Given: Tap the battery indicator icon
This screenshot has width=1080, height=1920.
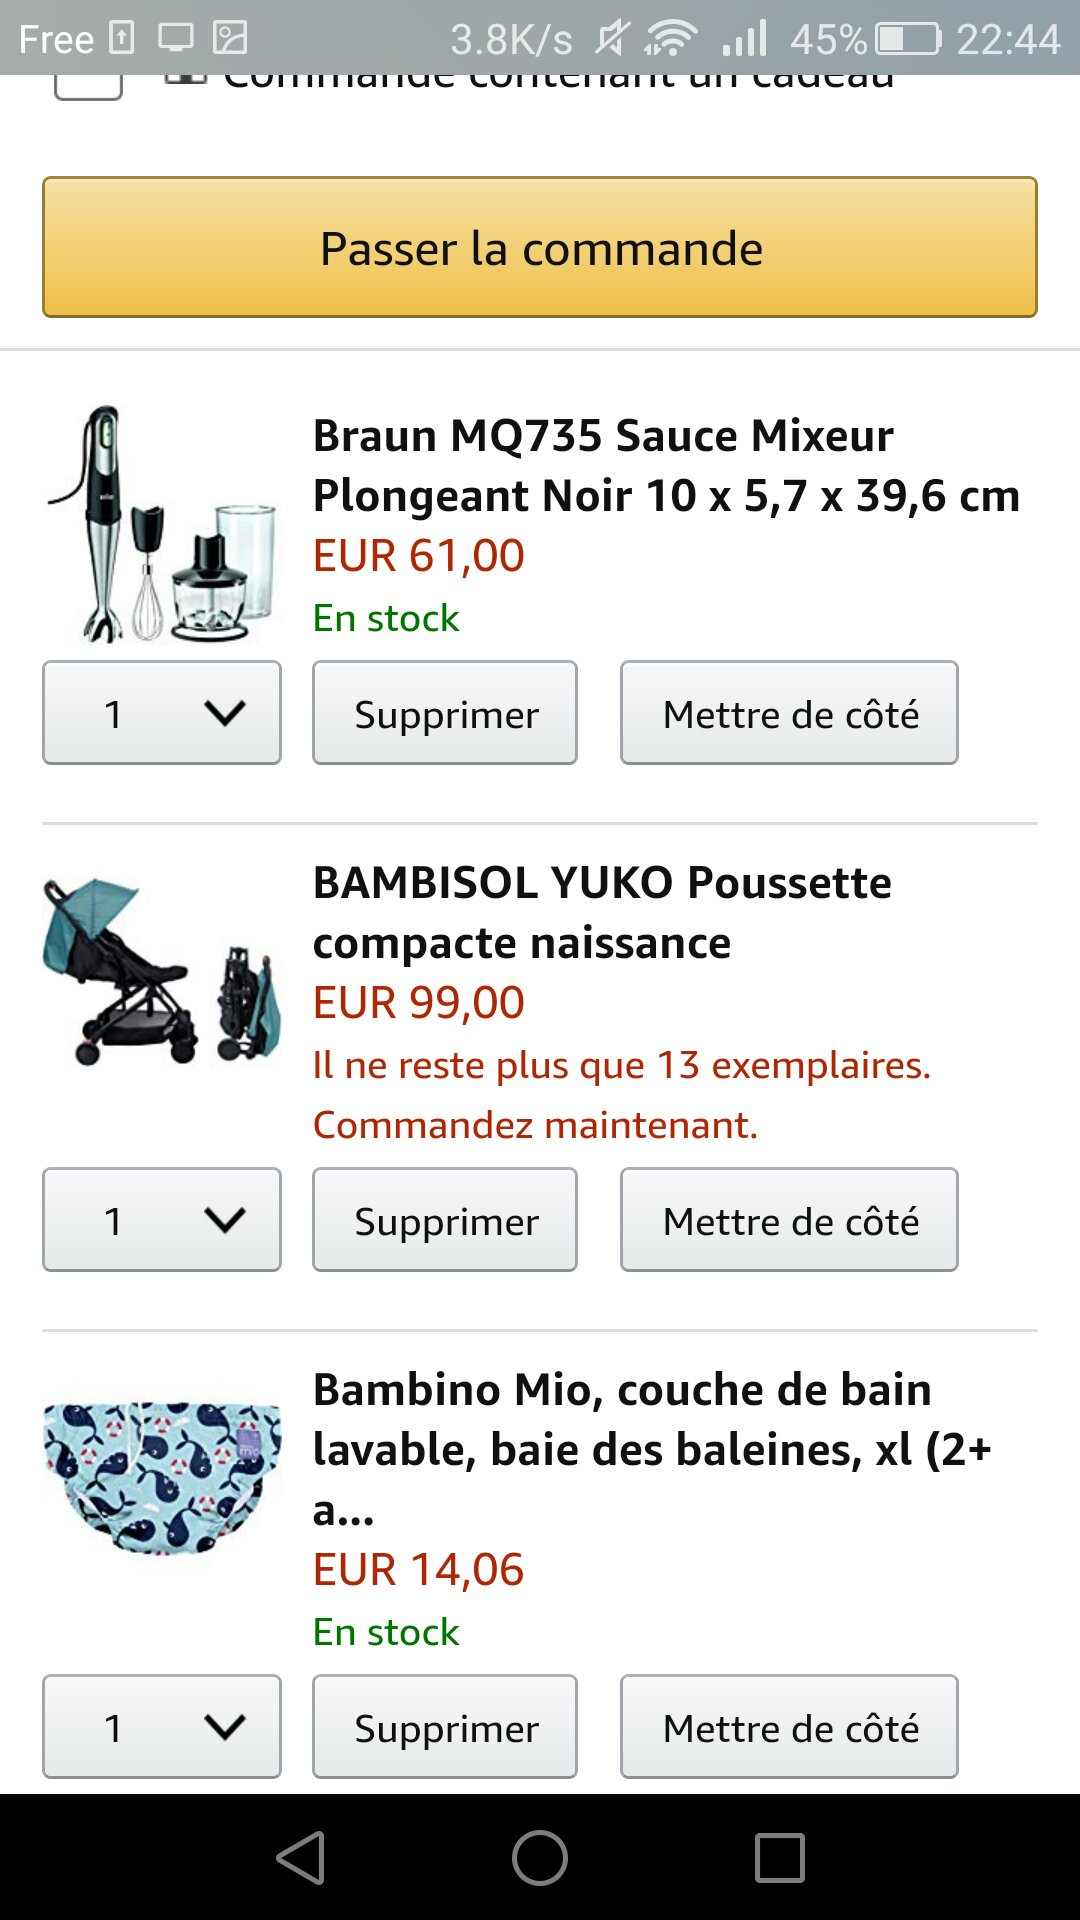Looking at the screenshot, I should coord(908,39).
